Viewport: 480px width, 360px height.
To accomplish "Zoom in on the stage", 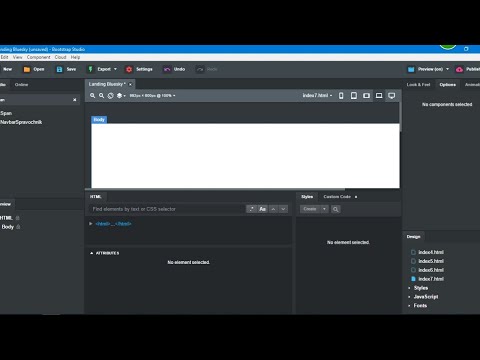I will coord(92,96).
